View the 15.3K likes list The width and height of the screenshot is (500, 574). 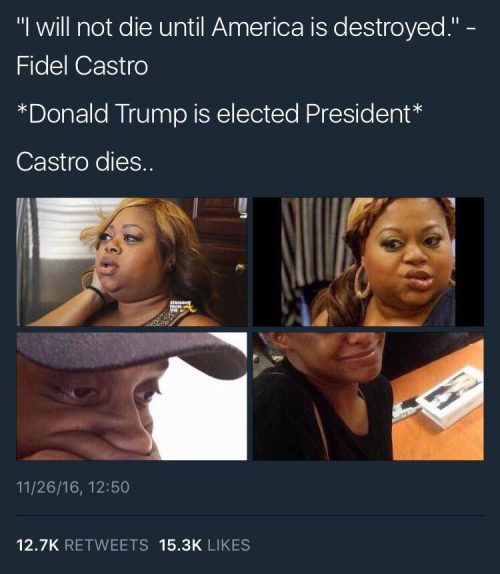(205, 545)
